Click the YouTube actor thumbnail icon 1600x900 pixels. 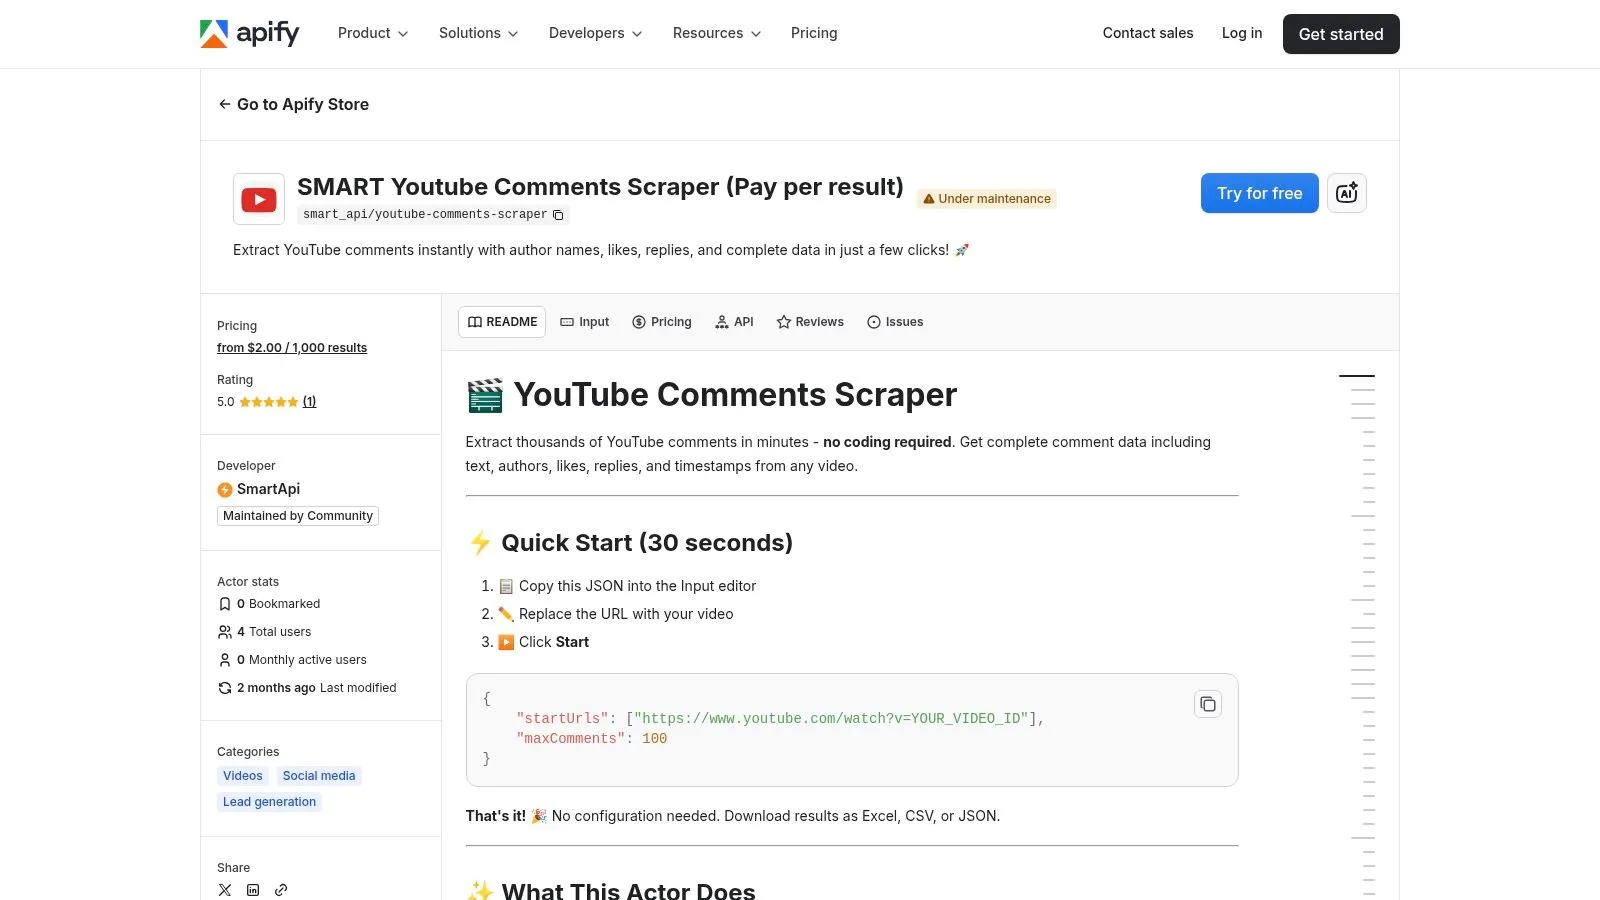pos(259,199)
